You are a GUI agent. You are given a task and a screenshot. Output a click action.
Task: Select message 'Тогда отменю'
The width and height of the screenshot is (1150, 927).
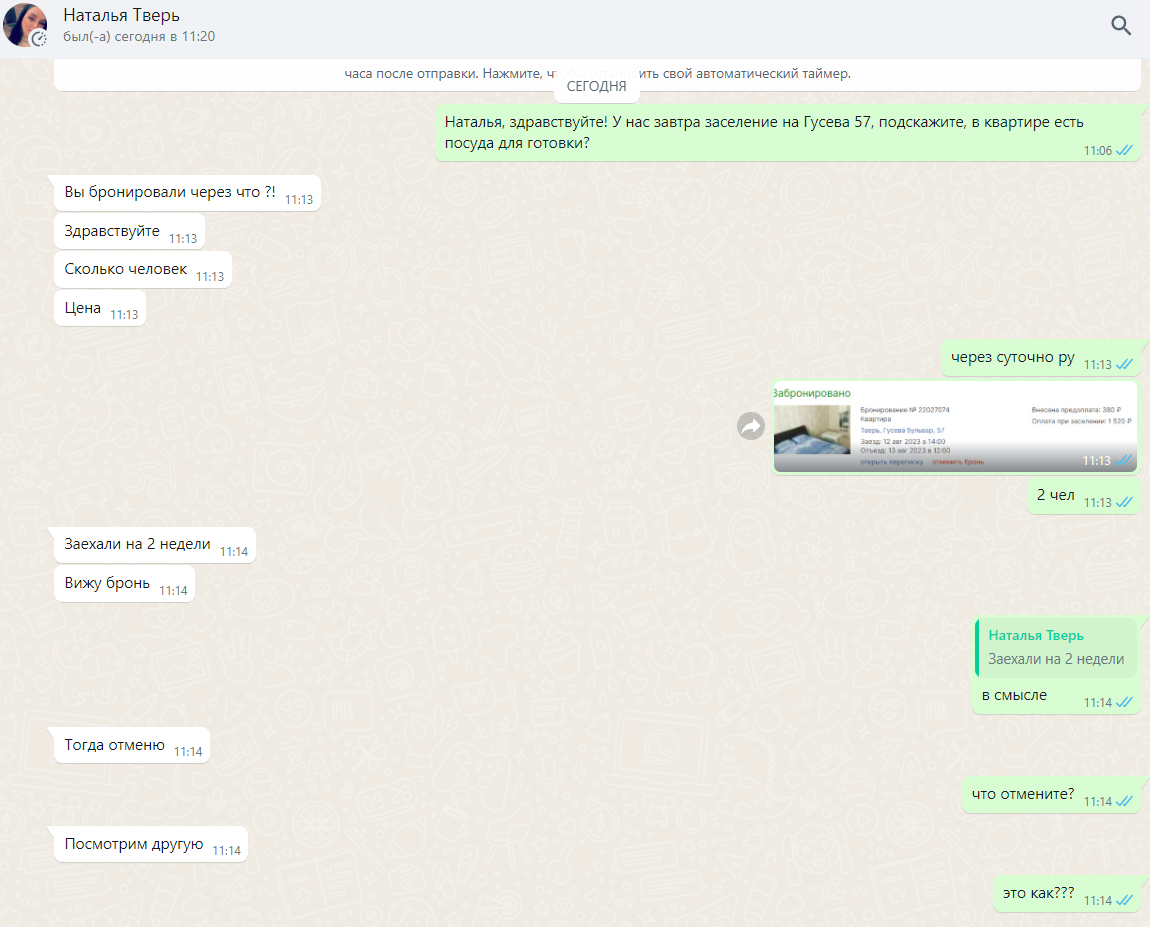pyautogui.click(x=132, y=746)
